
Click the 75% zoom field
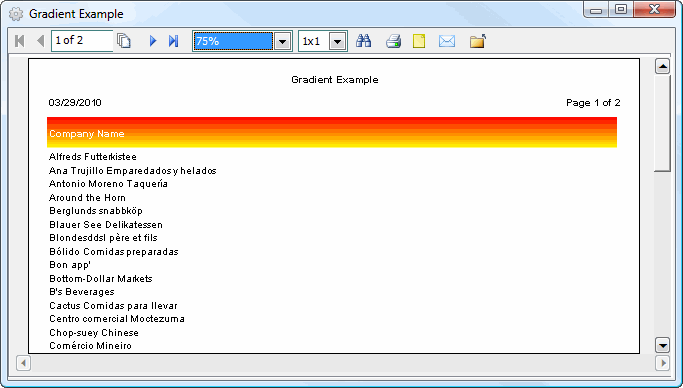[x=233, y=41]
